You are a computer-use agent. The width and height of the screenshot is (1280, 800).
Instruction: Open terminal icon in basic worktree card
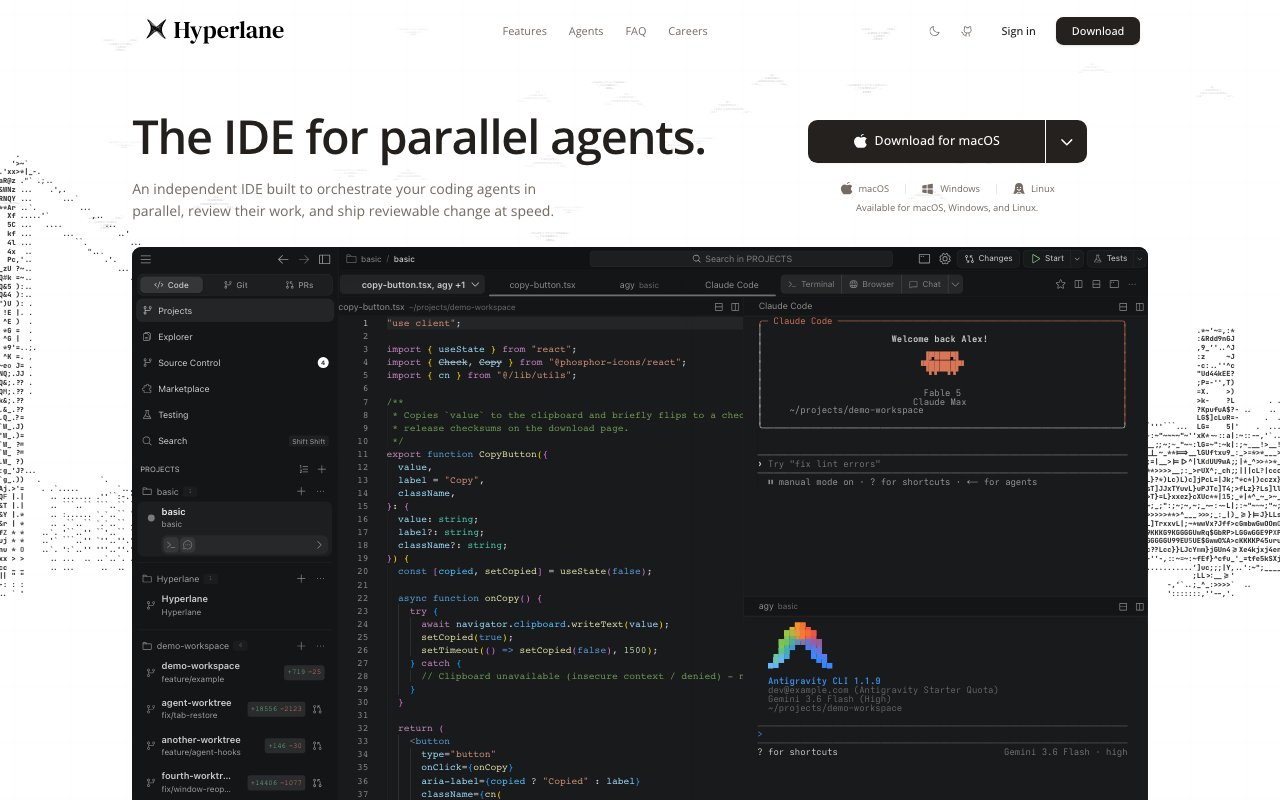pyautogui.click(x=171, y=545)
